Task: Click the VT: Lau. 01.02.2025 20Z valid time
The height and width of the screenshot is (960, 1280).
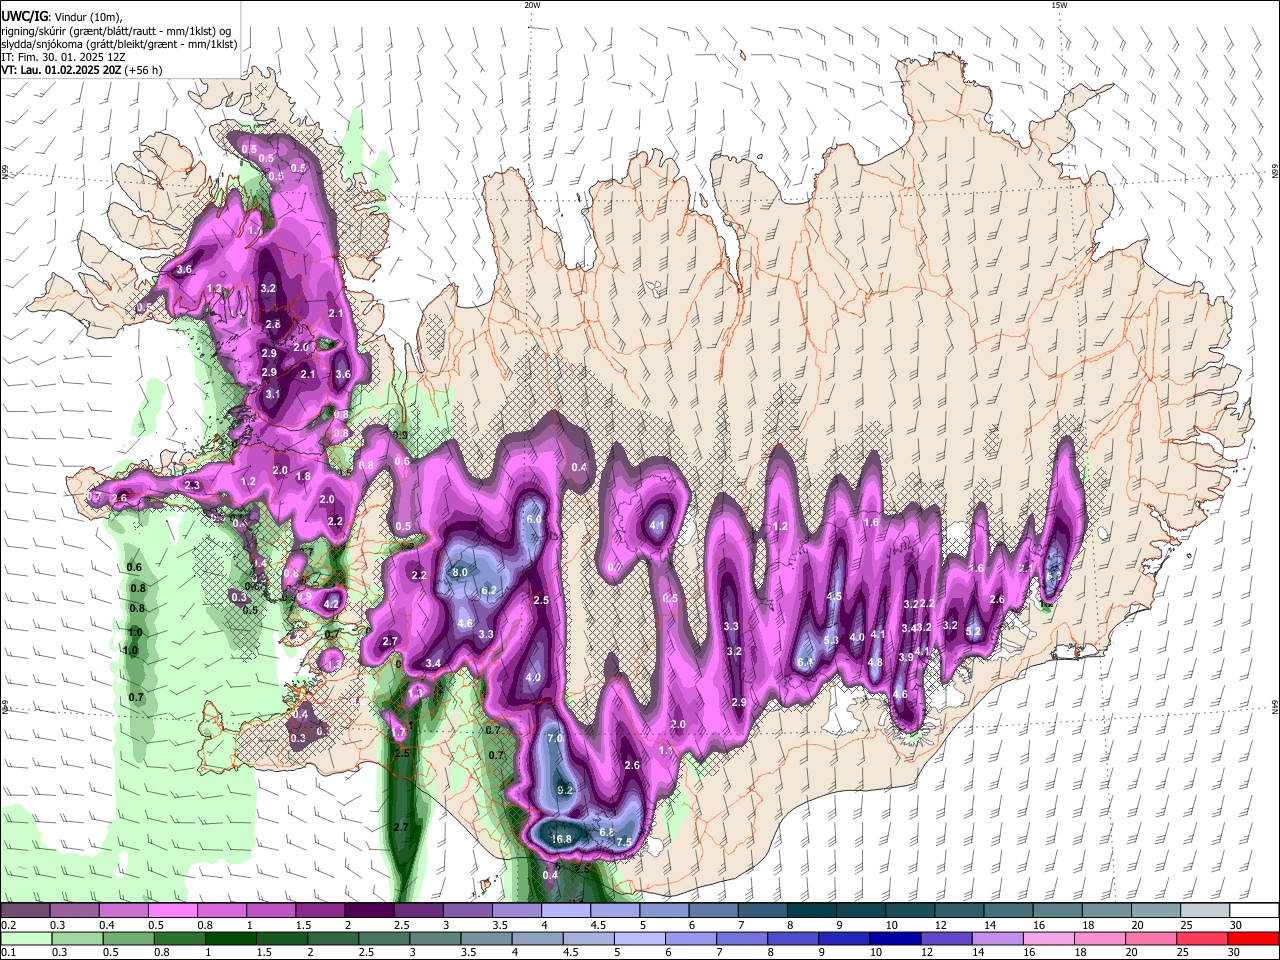Action: click(x=62, y=71)
